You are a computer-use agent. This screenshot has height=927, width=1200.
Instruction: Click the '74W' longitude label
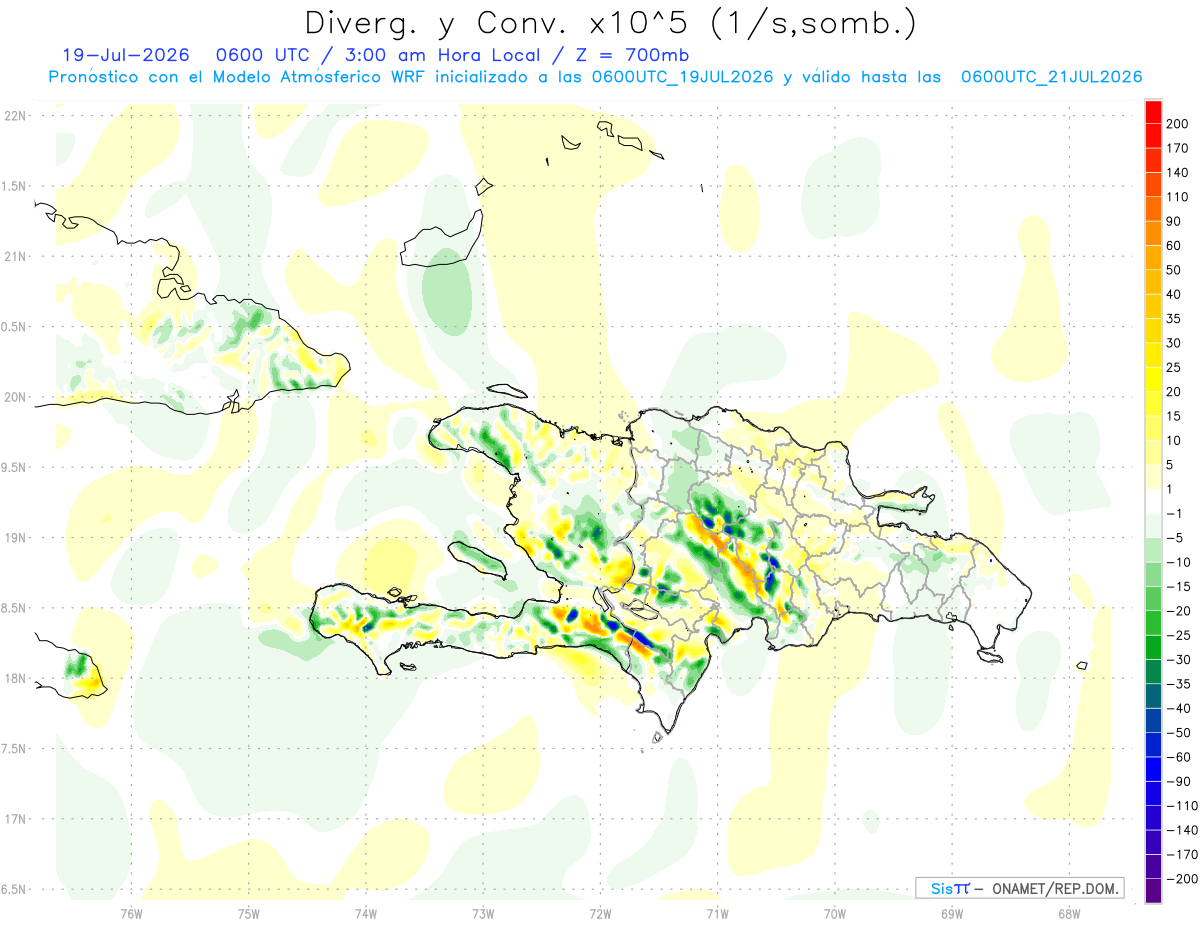click(x=365, y=913)
